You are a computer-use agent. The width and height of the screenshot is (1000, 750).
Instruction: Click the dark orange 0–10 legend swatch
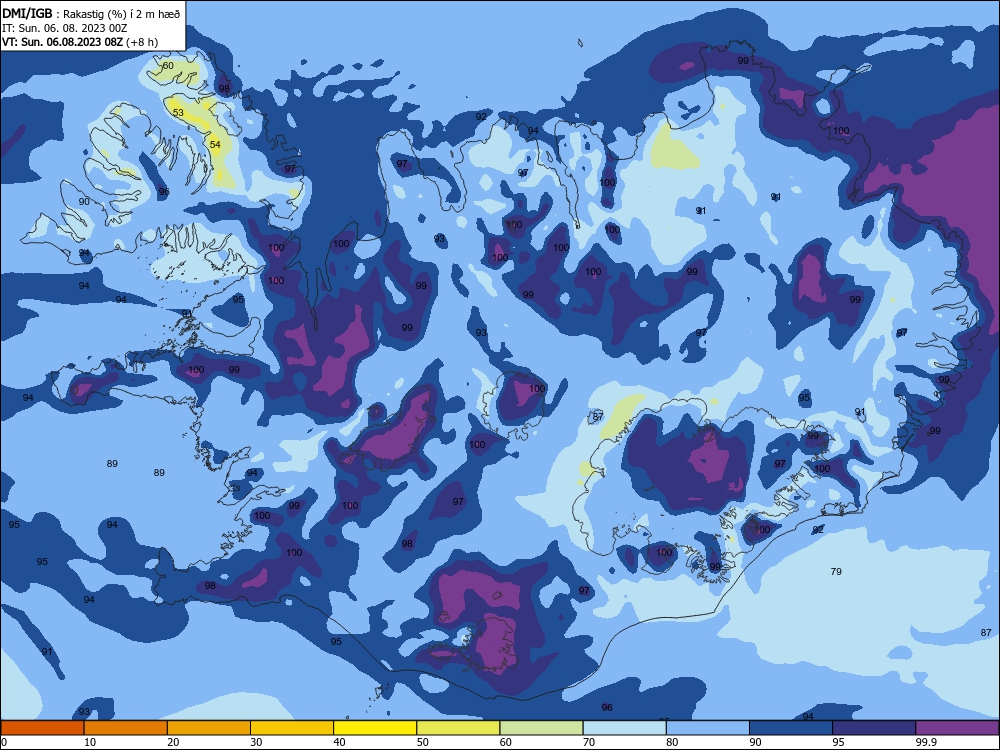pos(42,728)
